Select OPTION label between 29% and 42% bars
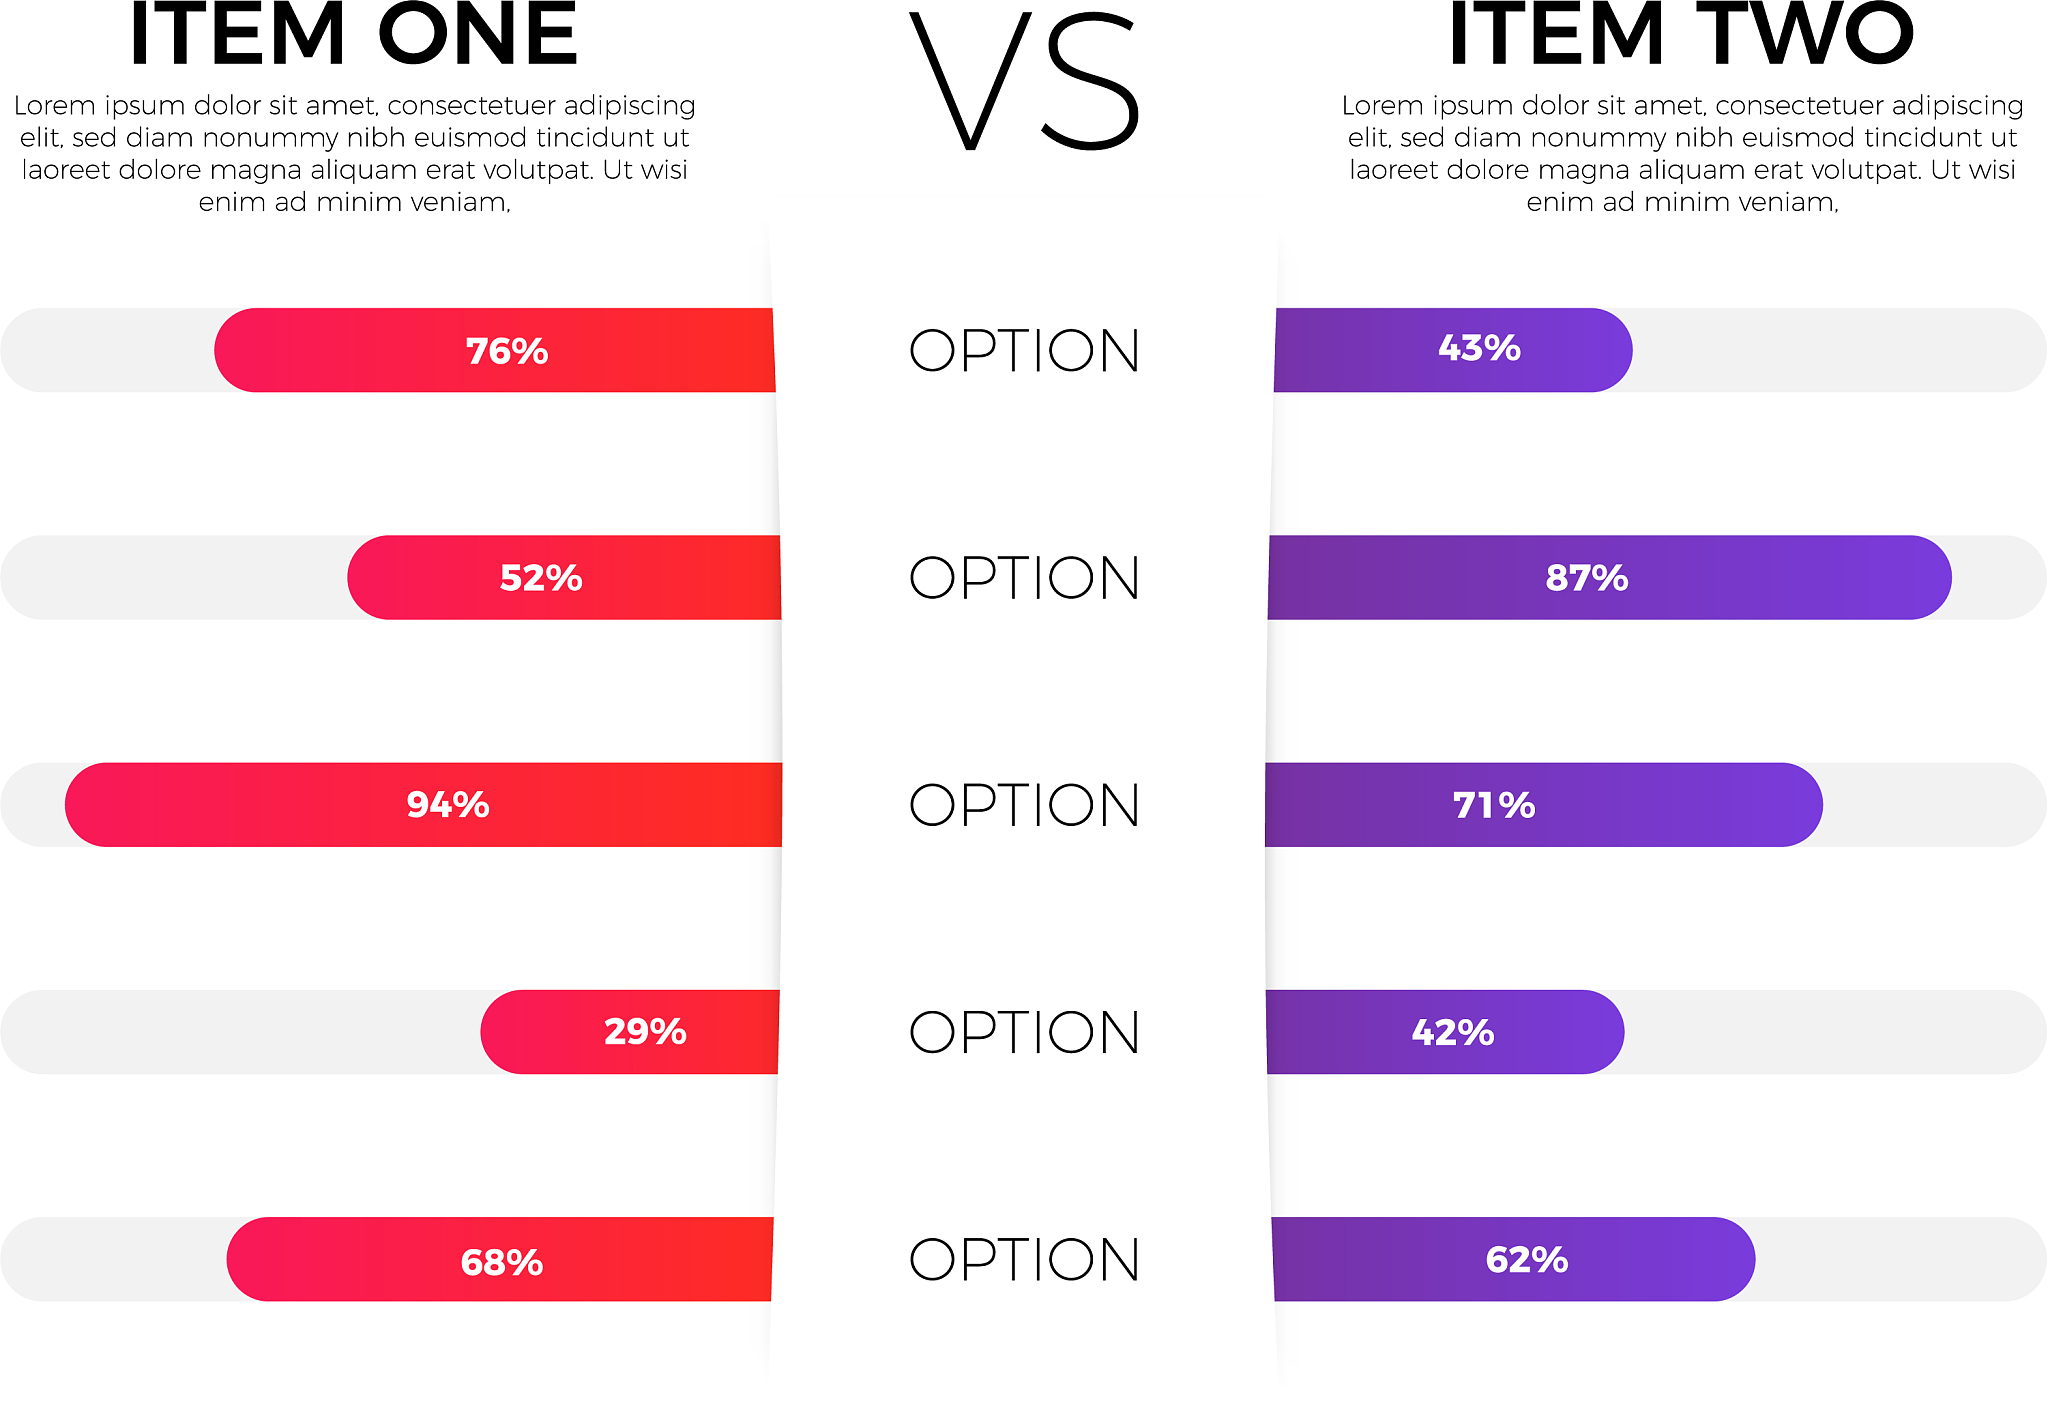 tap(1024, 1032)
